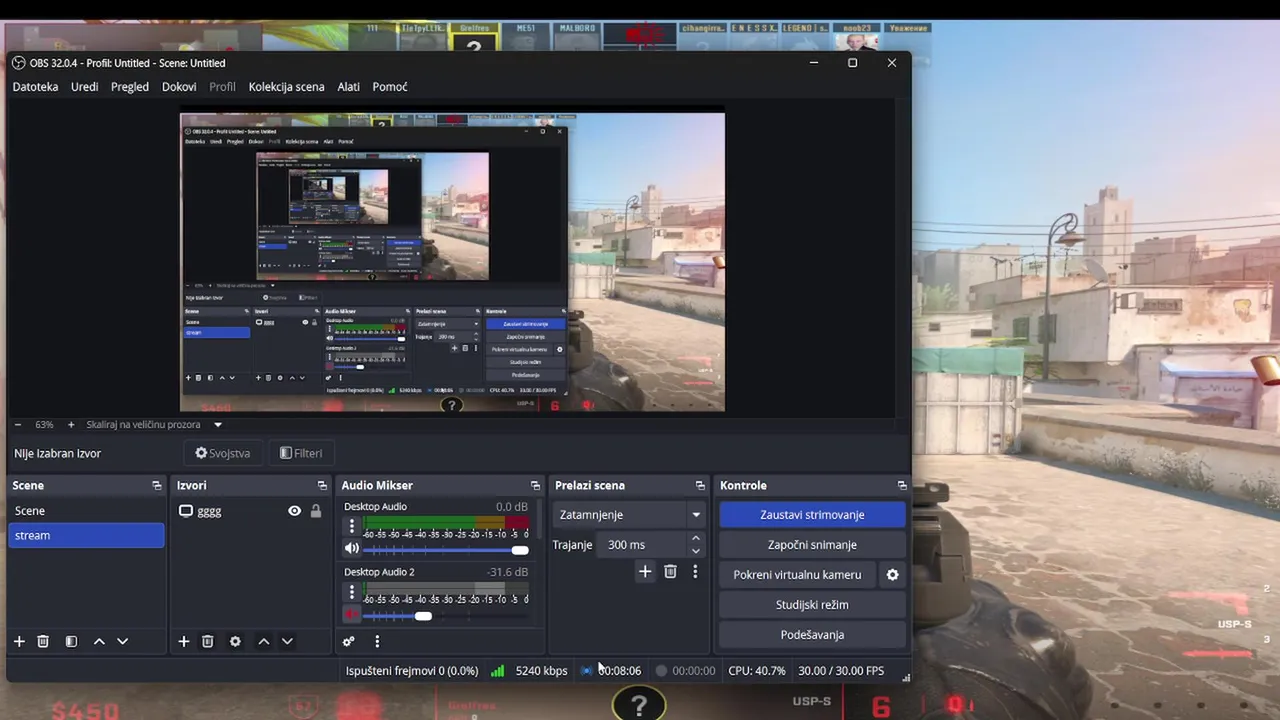Click Pokreni virtualnu kameru
This screenshot has height=720, width=1280.
point(797,574)
